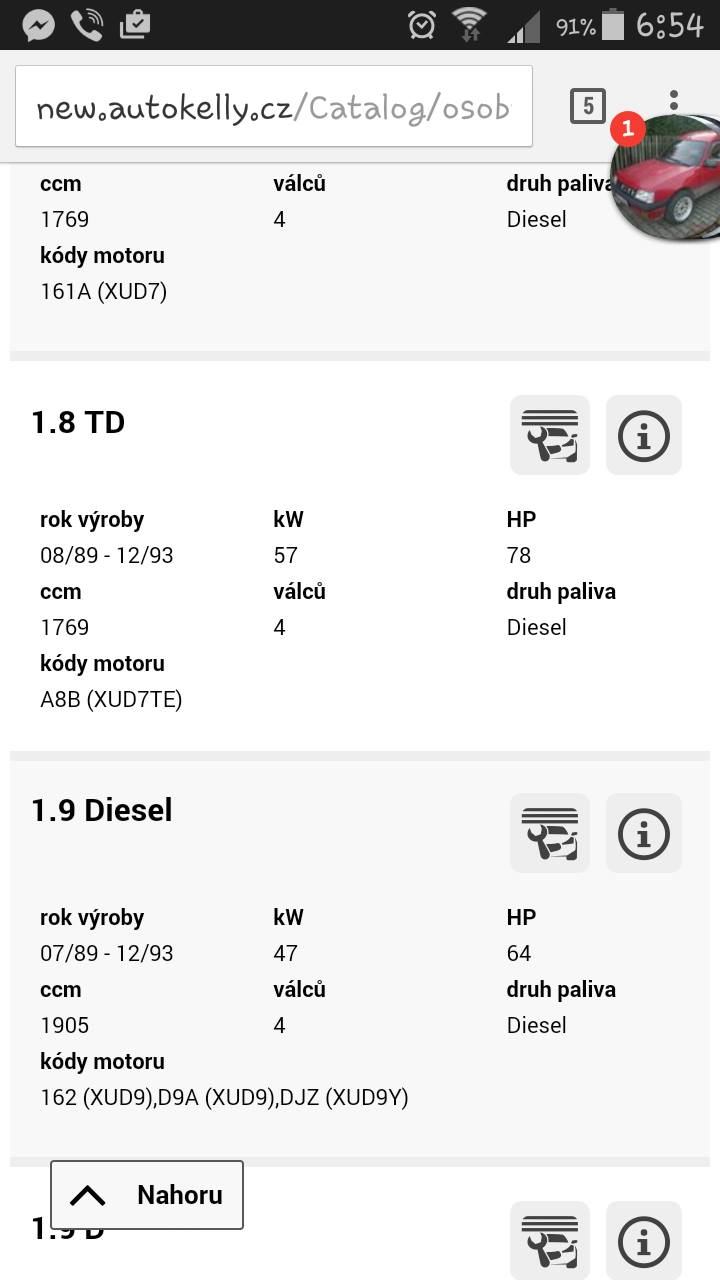Tap the A8B (XUD7TE) engine code text
This screenshot has height=1280, width=720.
click(x=111, y=699)
